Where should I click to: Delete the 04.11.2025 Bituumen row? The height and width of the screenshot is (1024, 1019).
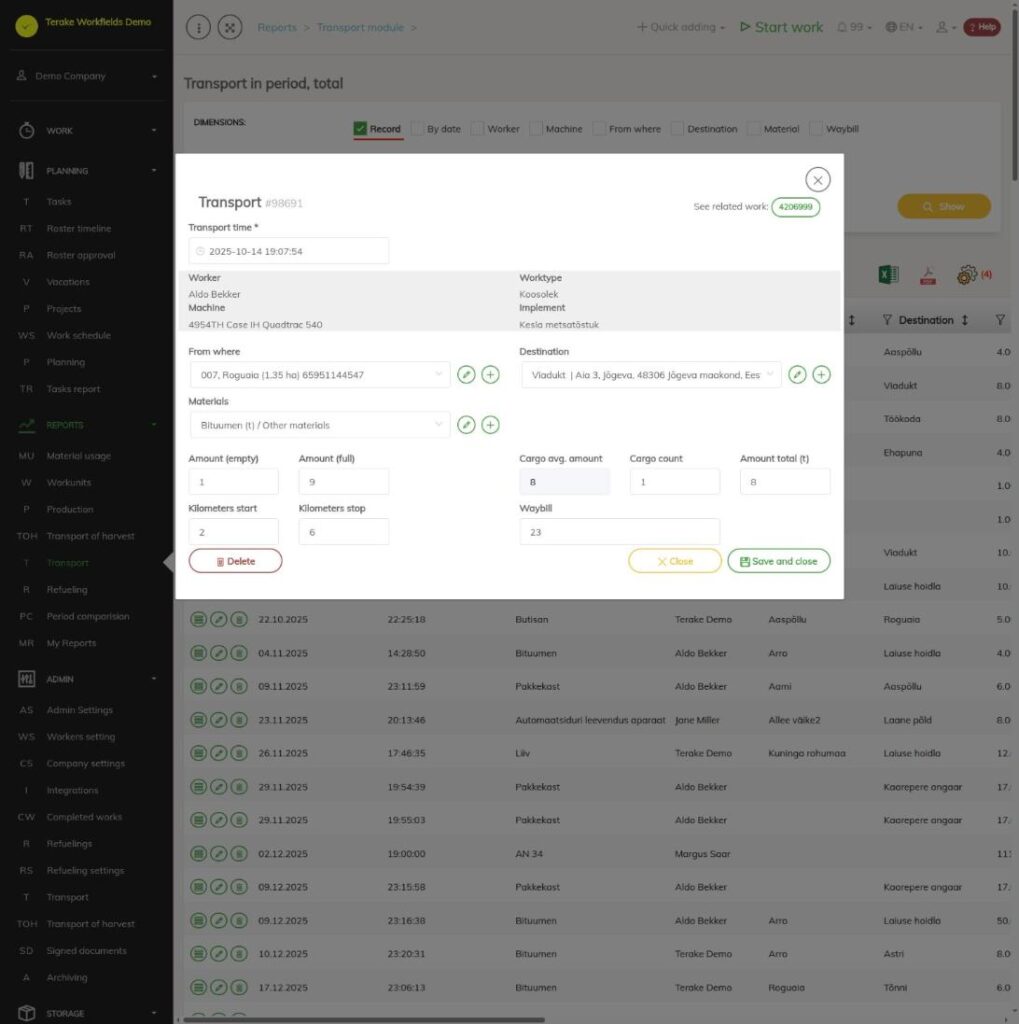pyautogui.click(x=239, y=653)
